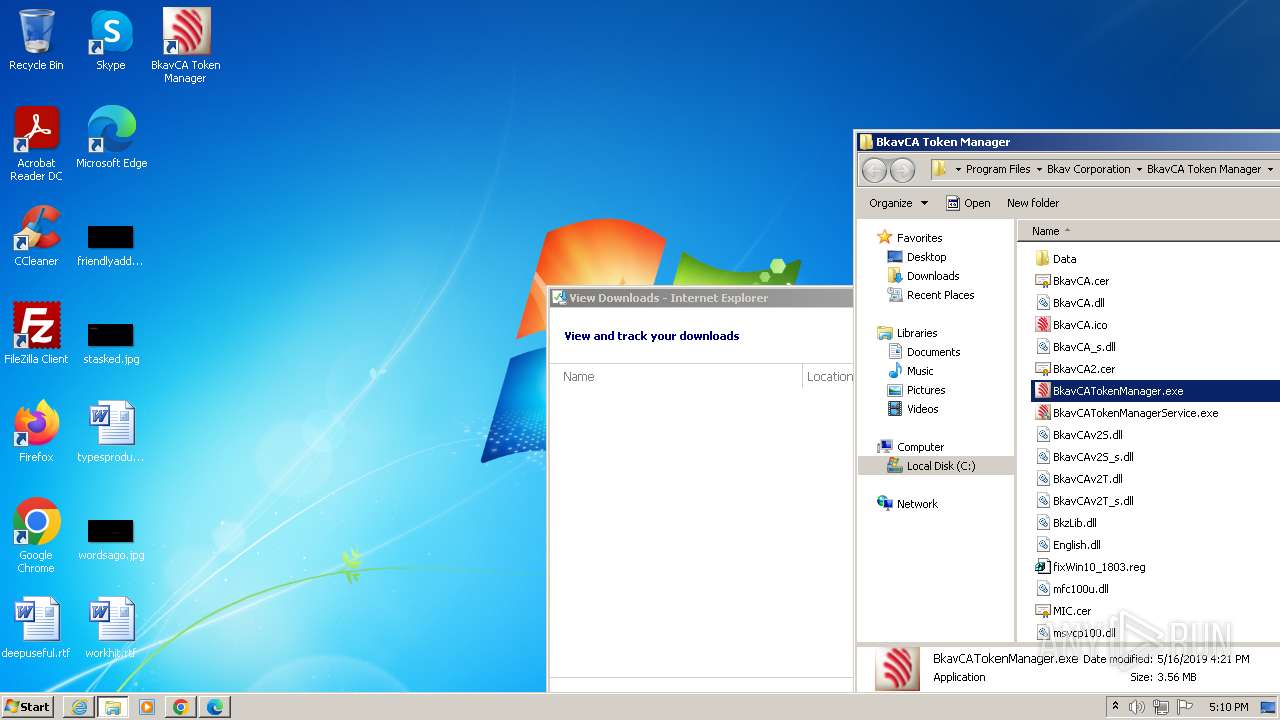The image size is (1280, 720).
Task: Open Chrome from the taskbar
Action: click(181, 707)
